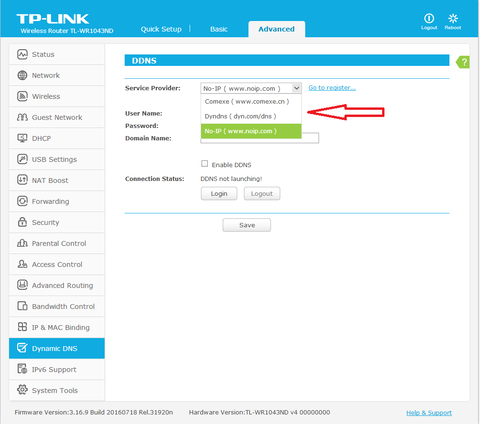480x424 pixels.
Task: Enable the DDNS checkbox
Action: click(x=205, y=164)
